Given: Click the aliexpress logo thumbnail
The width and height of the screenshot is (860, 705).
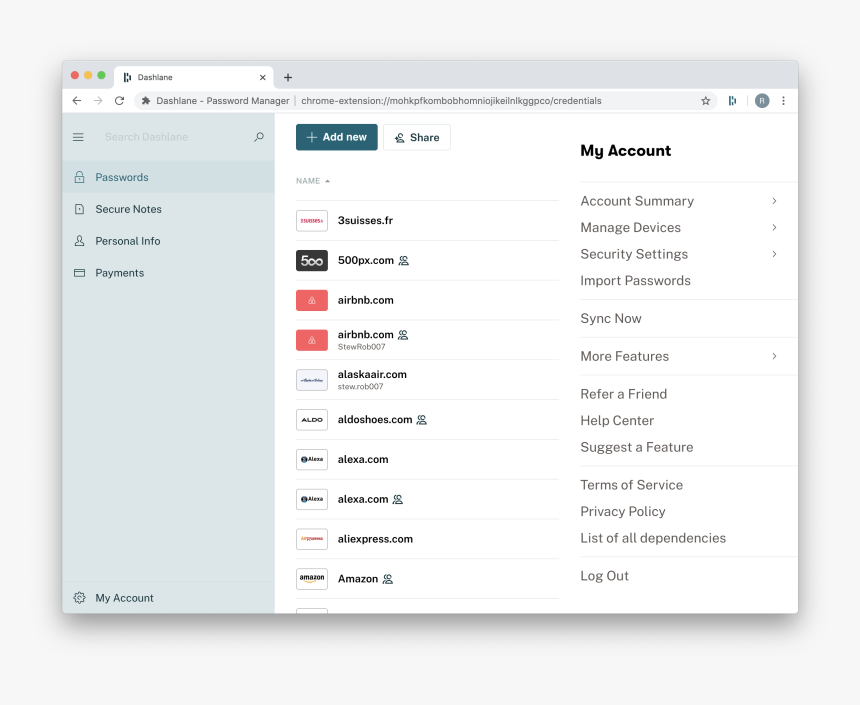Looking at the screenshot, I should pyautogui.click(x=312, y=539).
